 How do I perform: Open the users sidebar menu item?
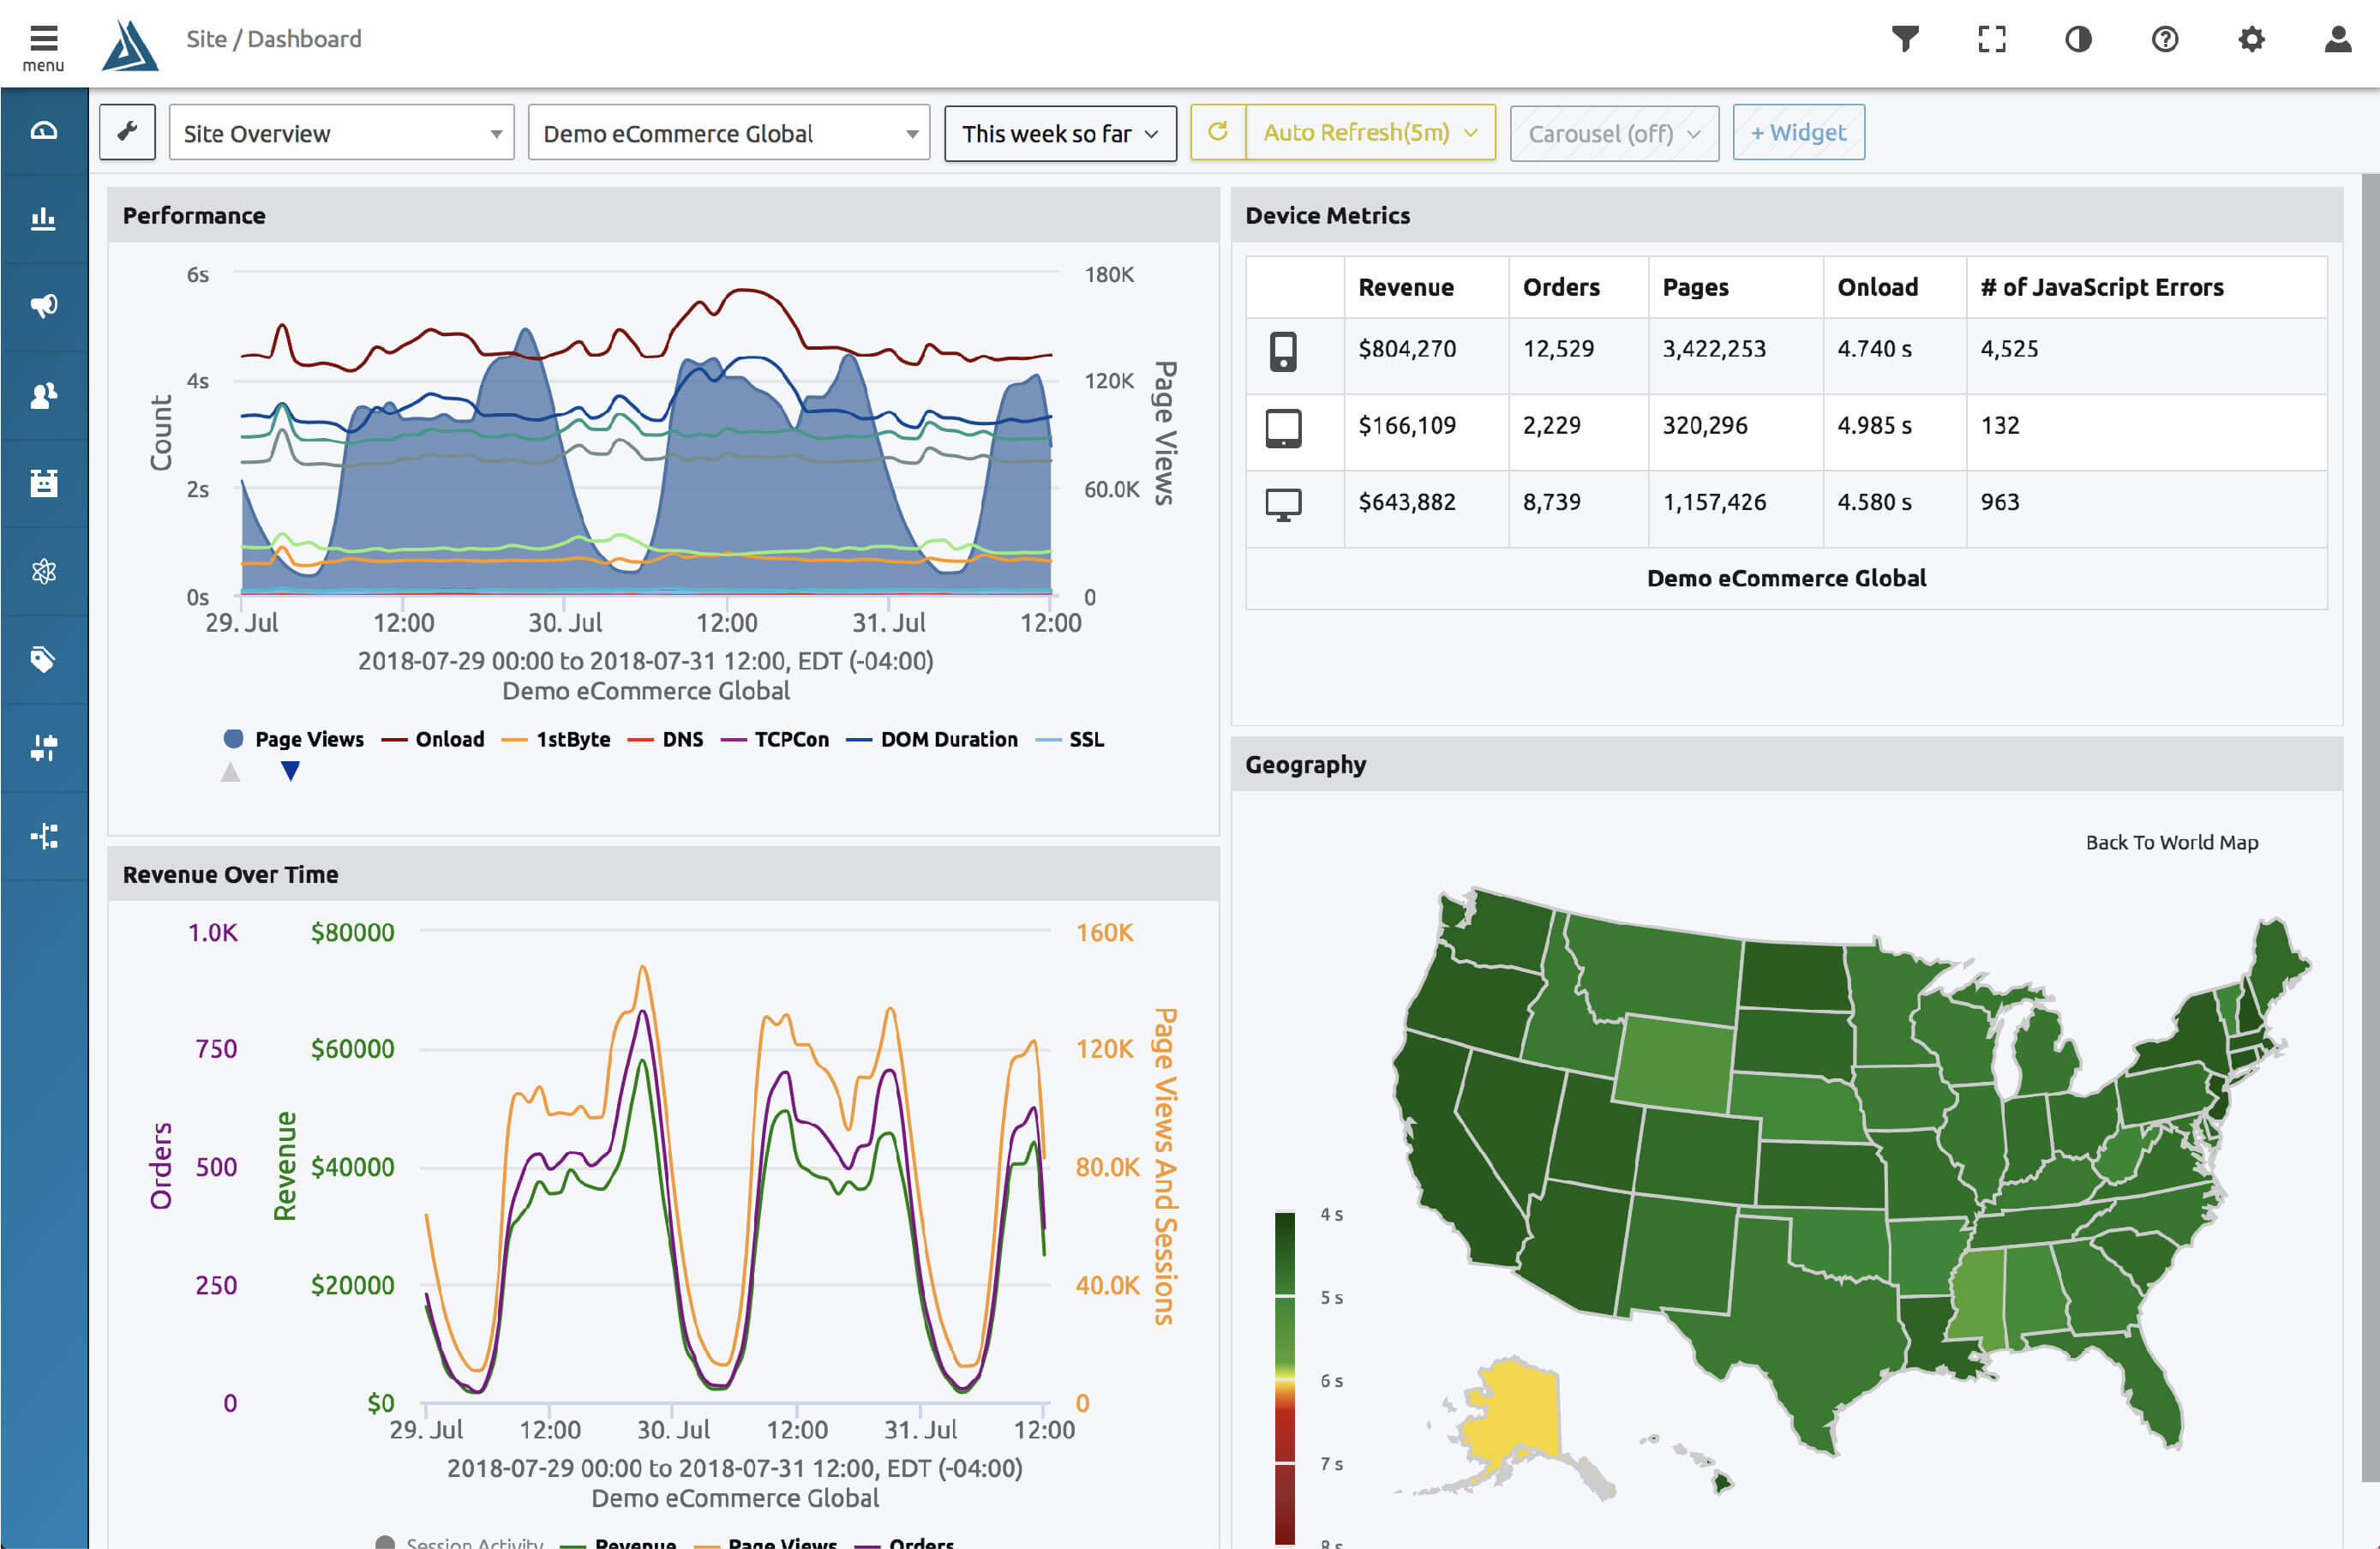(x=43, y=395)
